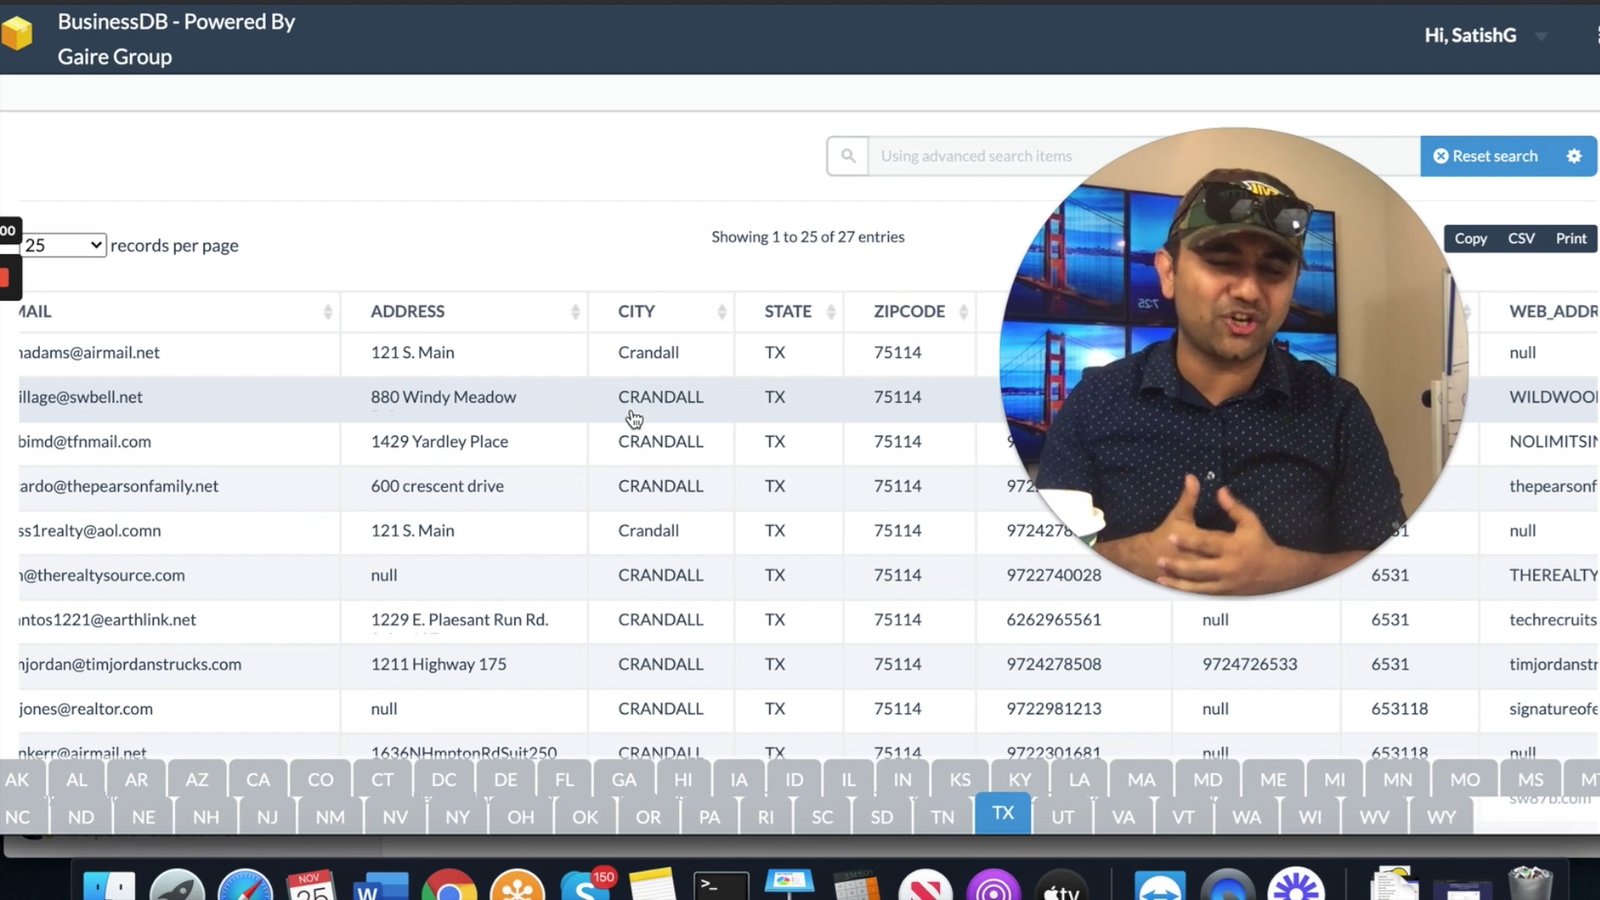Click the BusinessDB cube logo
The height and width of the screenshot is (900, 1600).
click(17, 34)
